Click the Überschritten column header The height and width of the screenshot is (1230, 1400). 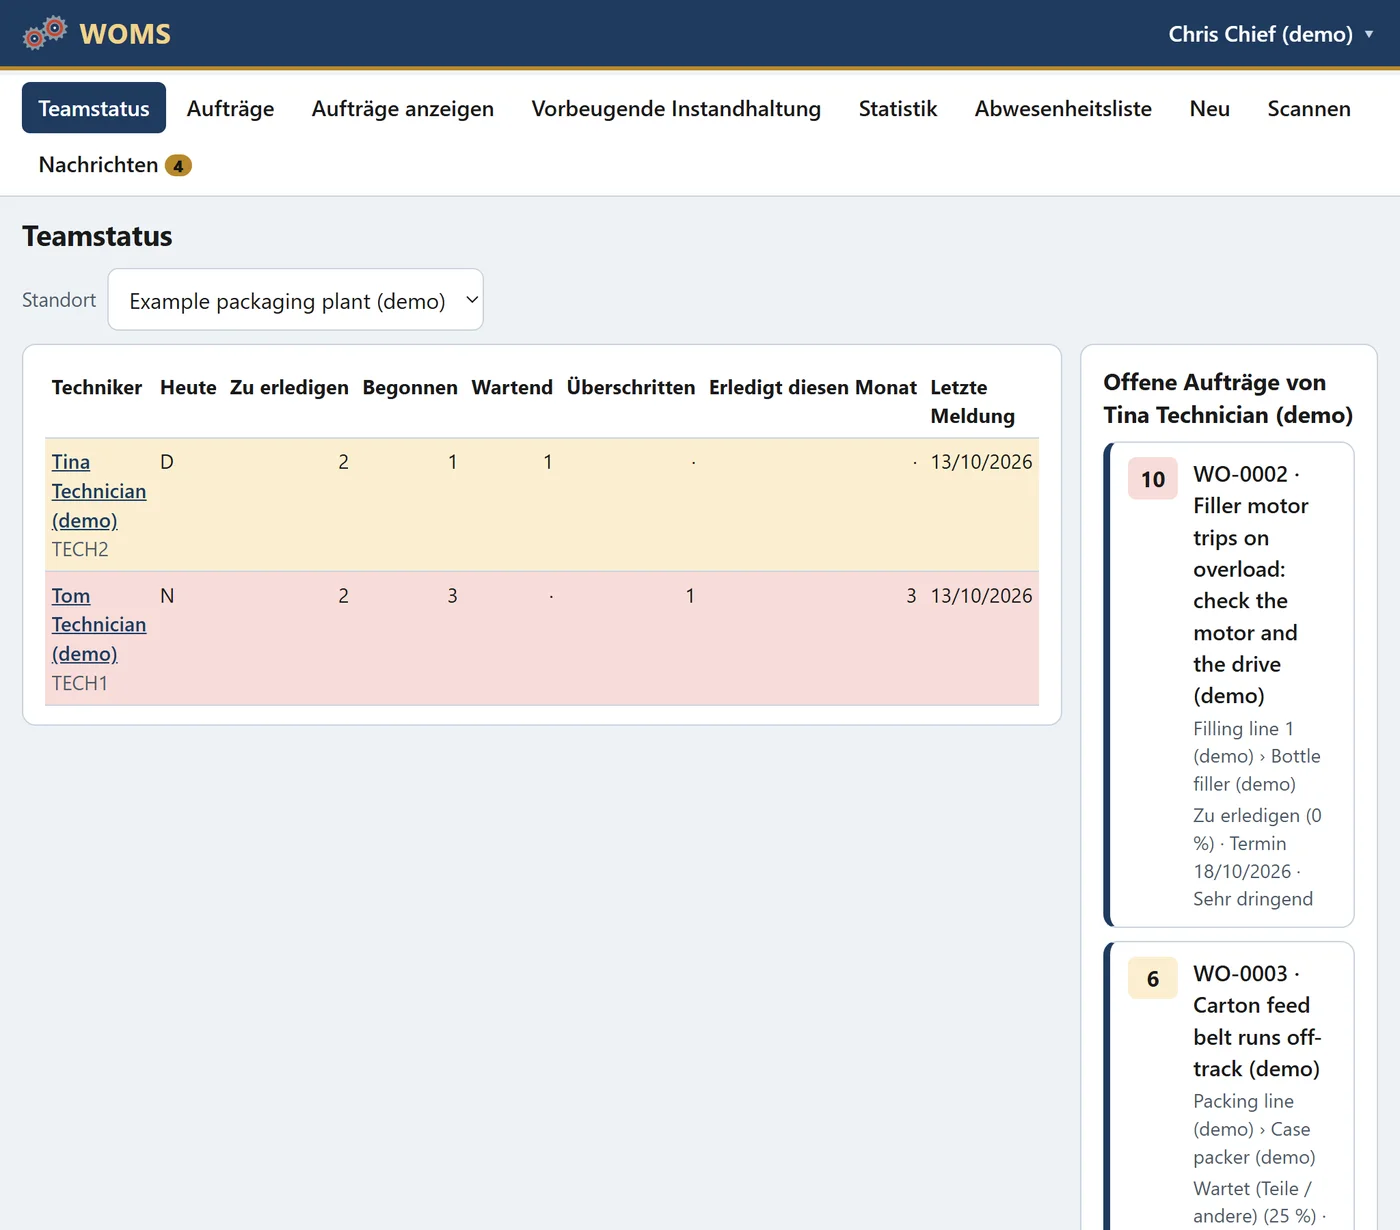click(631, 387)
